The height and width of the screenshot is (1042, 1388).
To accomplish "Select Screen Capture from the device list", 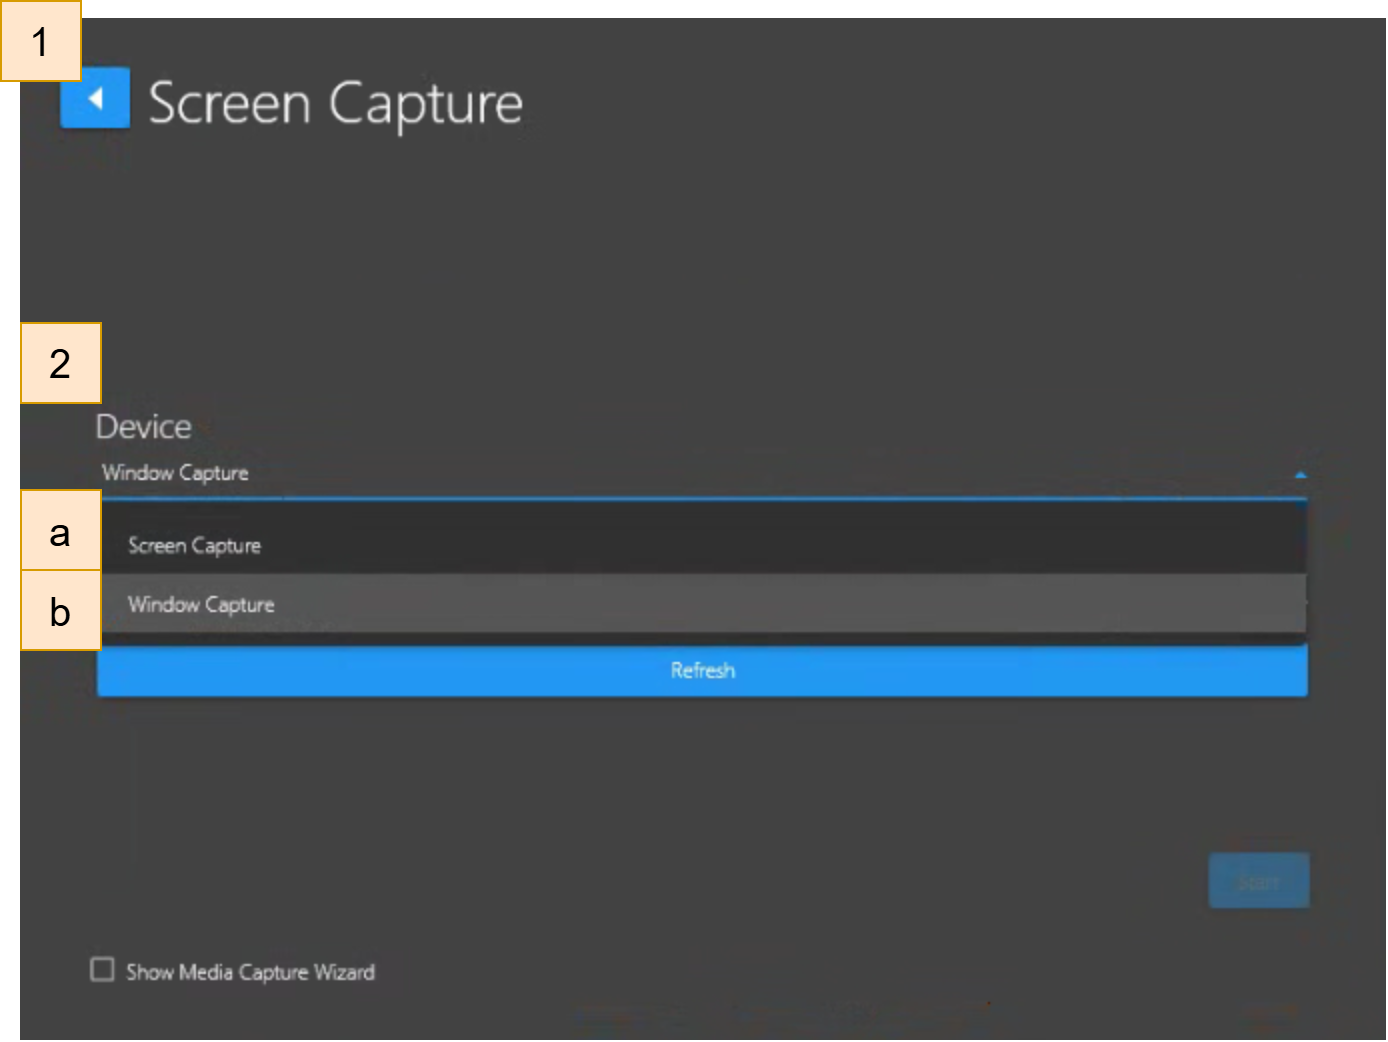I will (x=195, y=545).
